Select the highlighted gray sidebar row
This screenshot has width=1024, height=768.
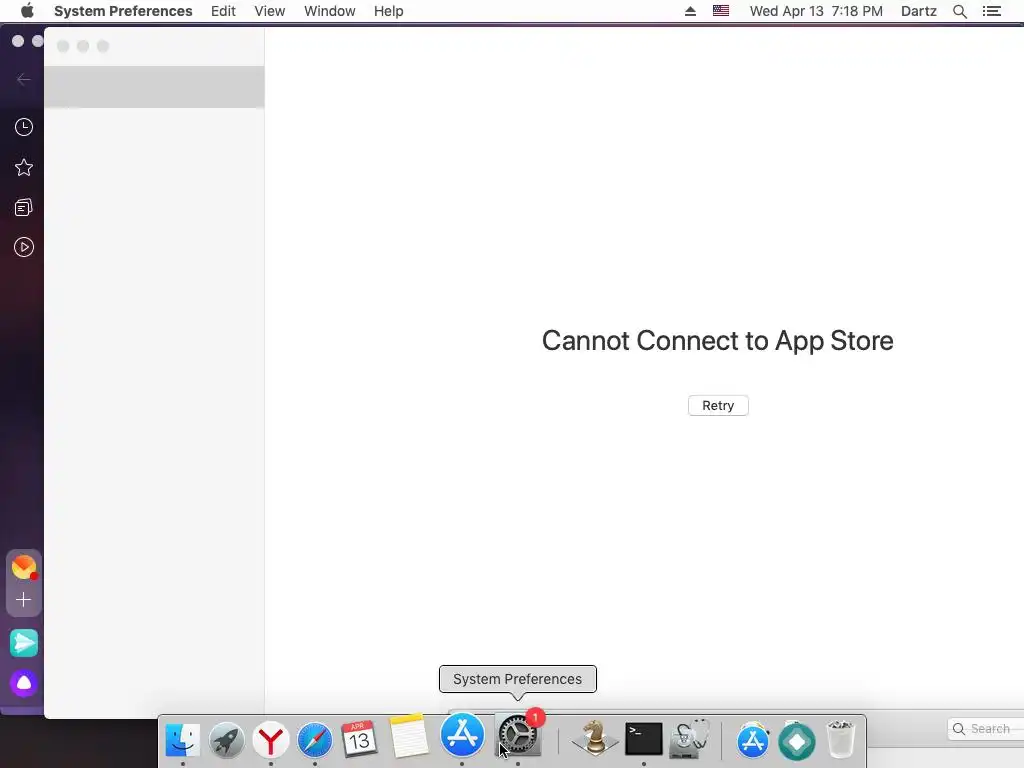click(154, 87)
